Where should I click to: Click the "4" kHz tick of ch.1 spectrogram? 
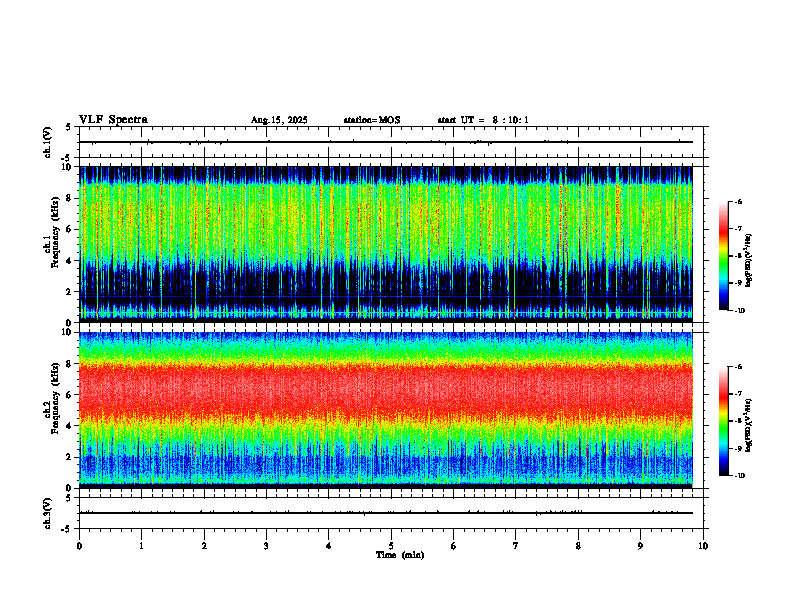[71, 261]
